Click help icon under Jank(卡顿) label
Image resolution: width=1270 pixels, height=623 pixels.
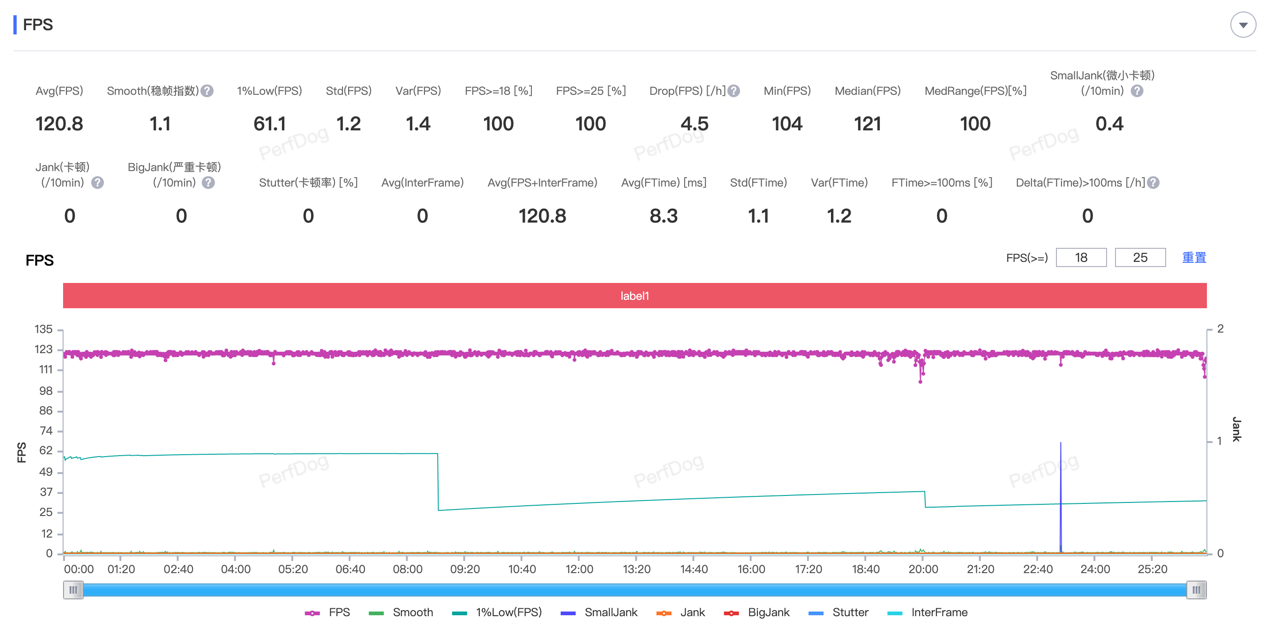97,183
